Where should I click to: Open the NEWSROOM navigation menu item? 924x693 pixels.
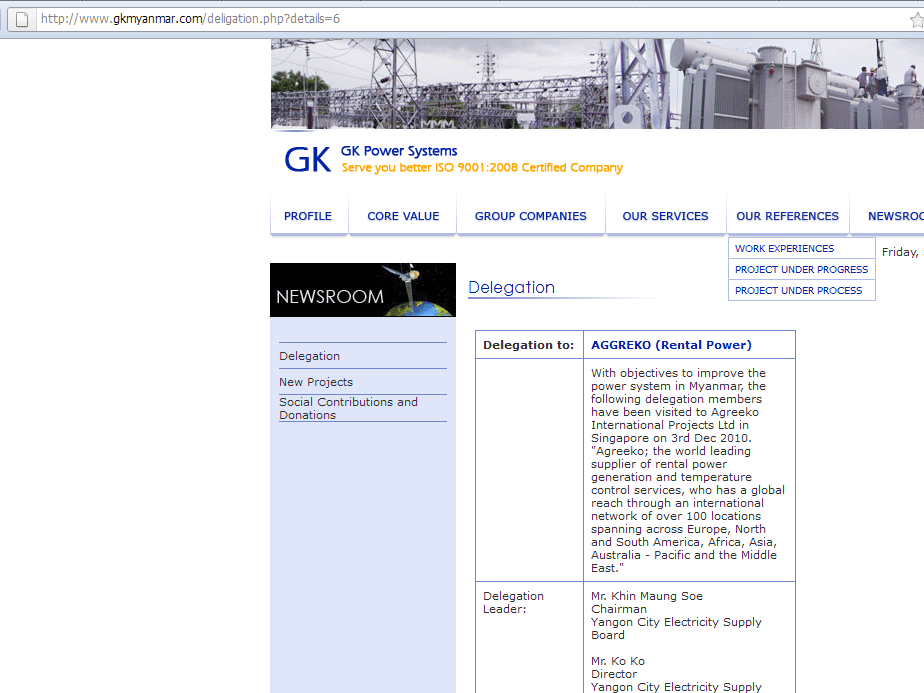(x=893, y=216)
